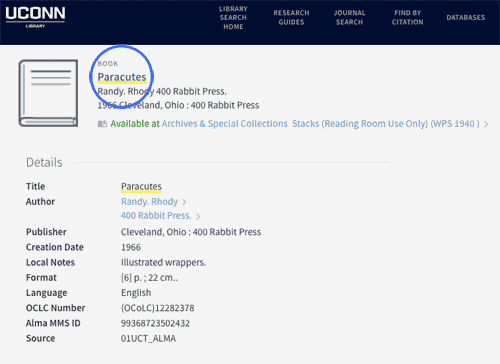500x364 pixels.
Task: Expand availability details chevron after WPS 1940
Action: point(486,124)
